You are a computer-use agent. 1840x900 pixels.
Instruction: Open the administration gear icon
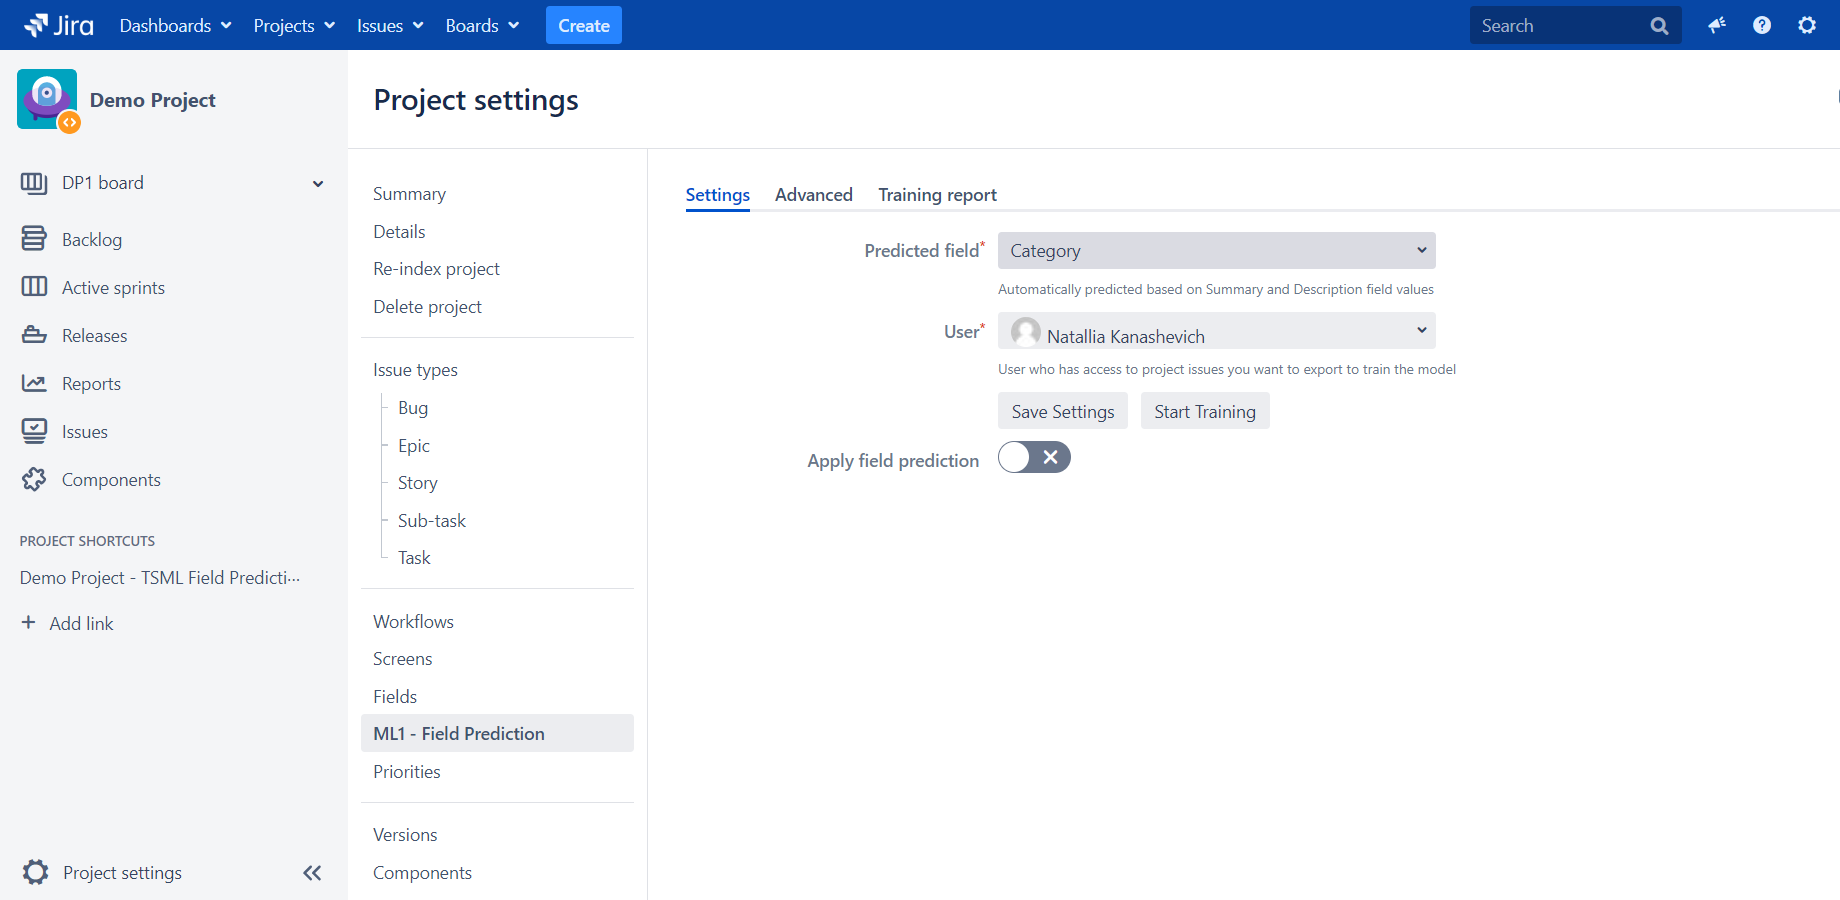pos(1807,25)
